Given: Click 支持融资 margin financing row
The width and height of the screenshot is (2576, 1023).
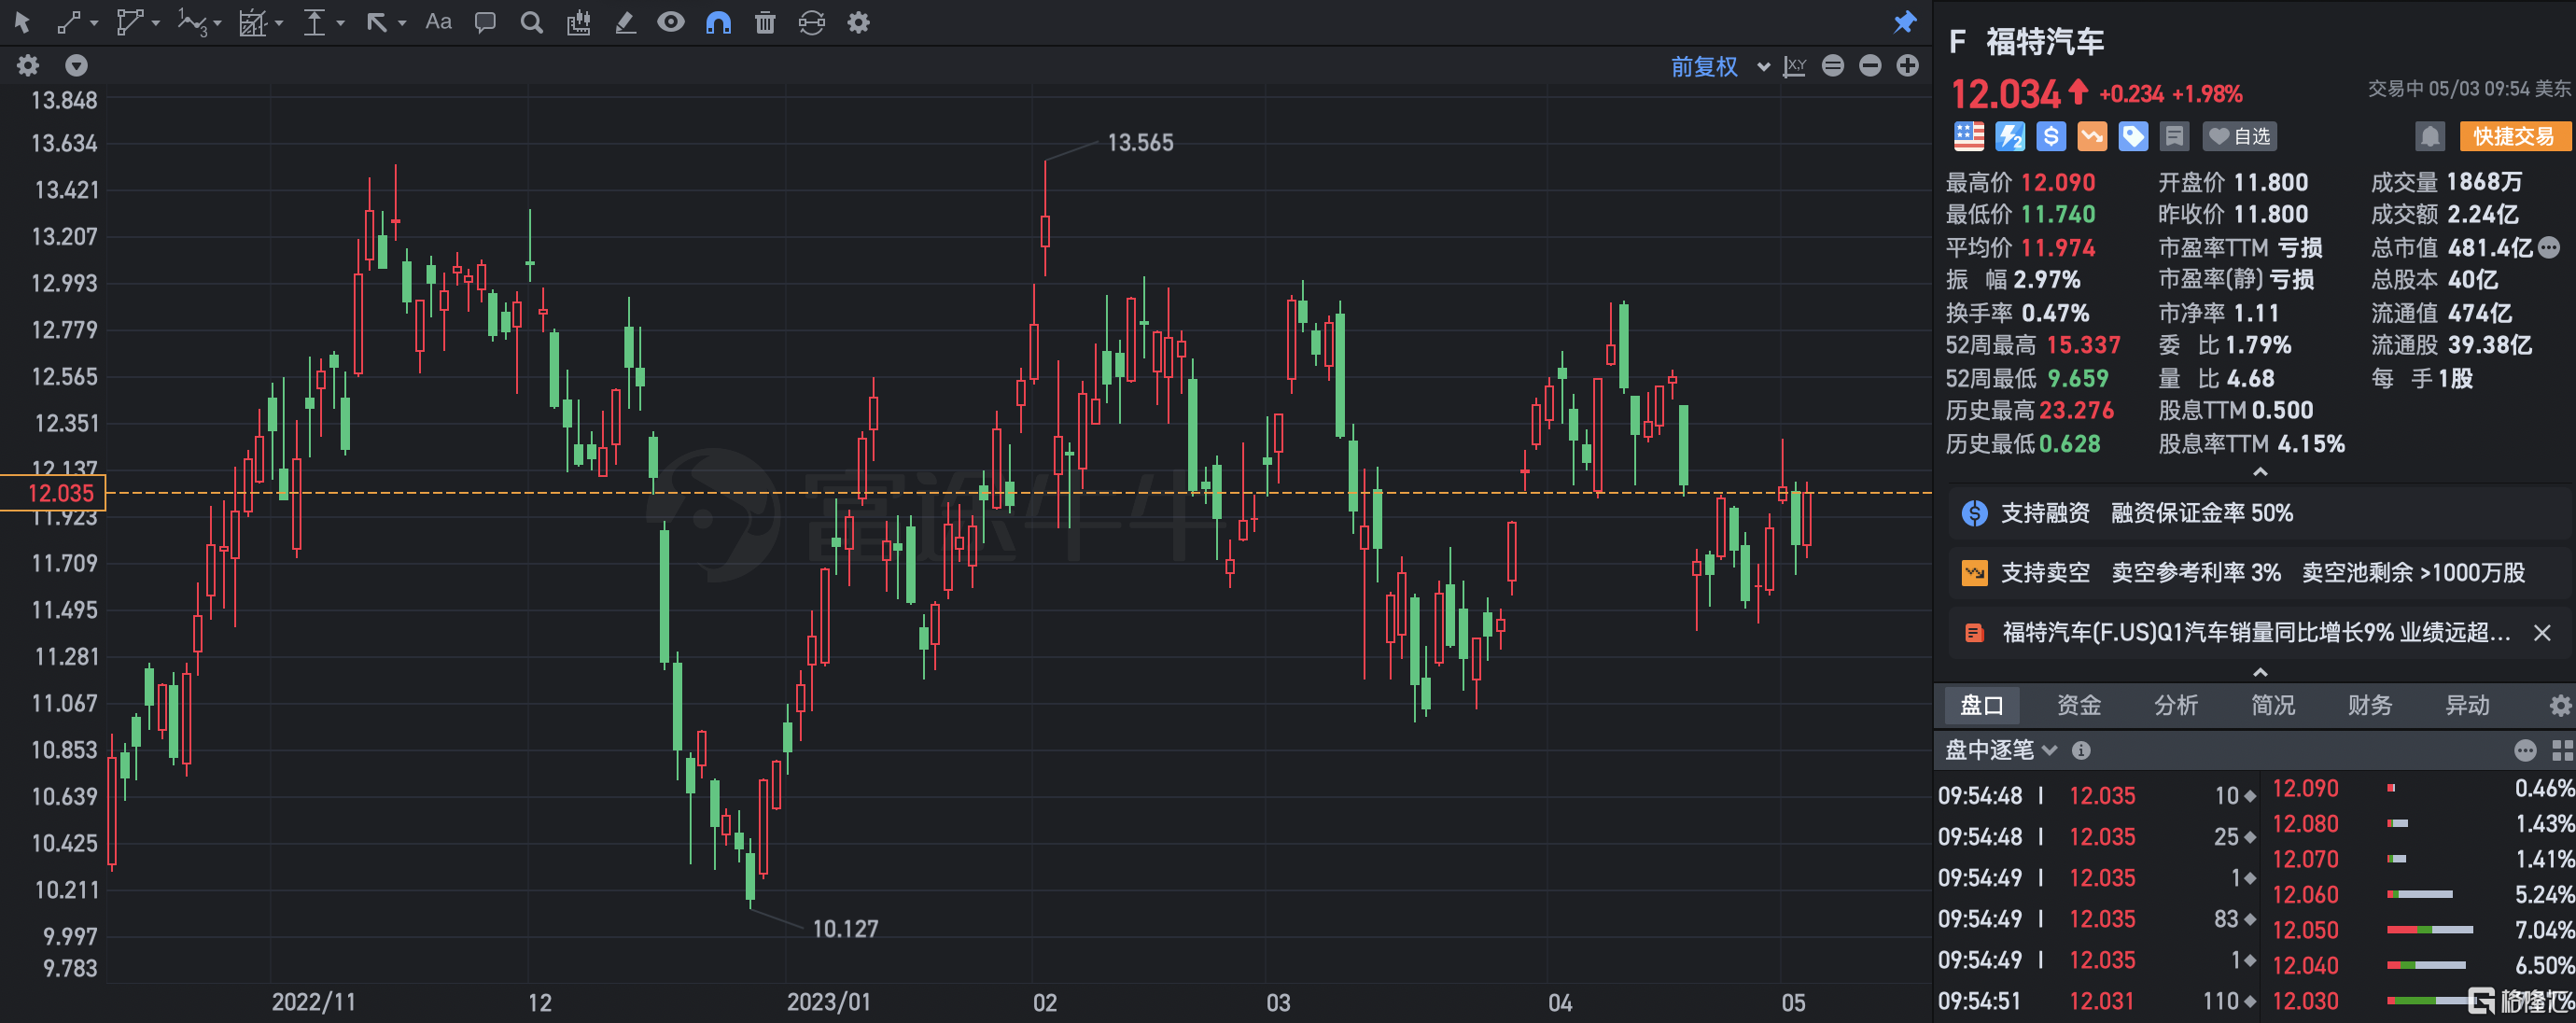Looking at the screenshot, I should [x=2260, y=513].
